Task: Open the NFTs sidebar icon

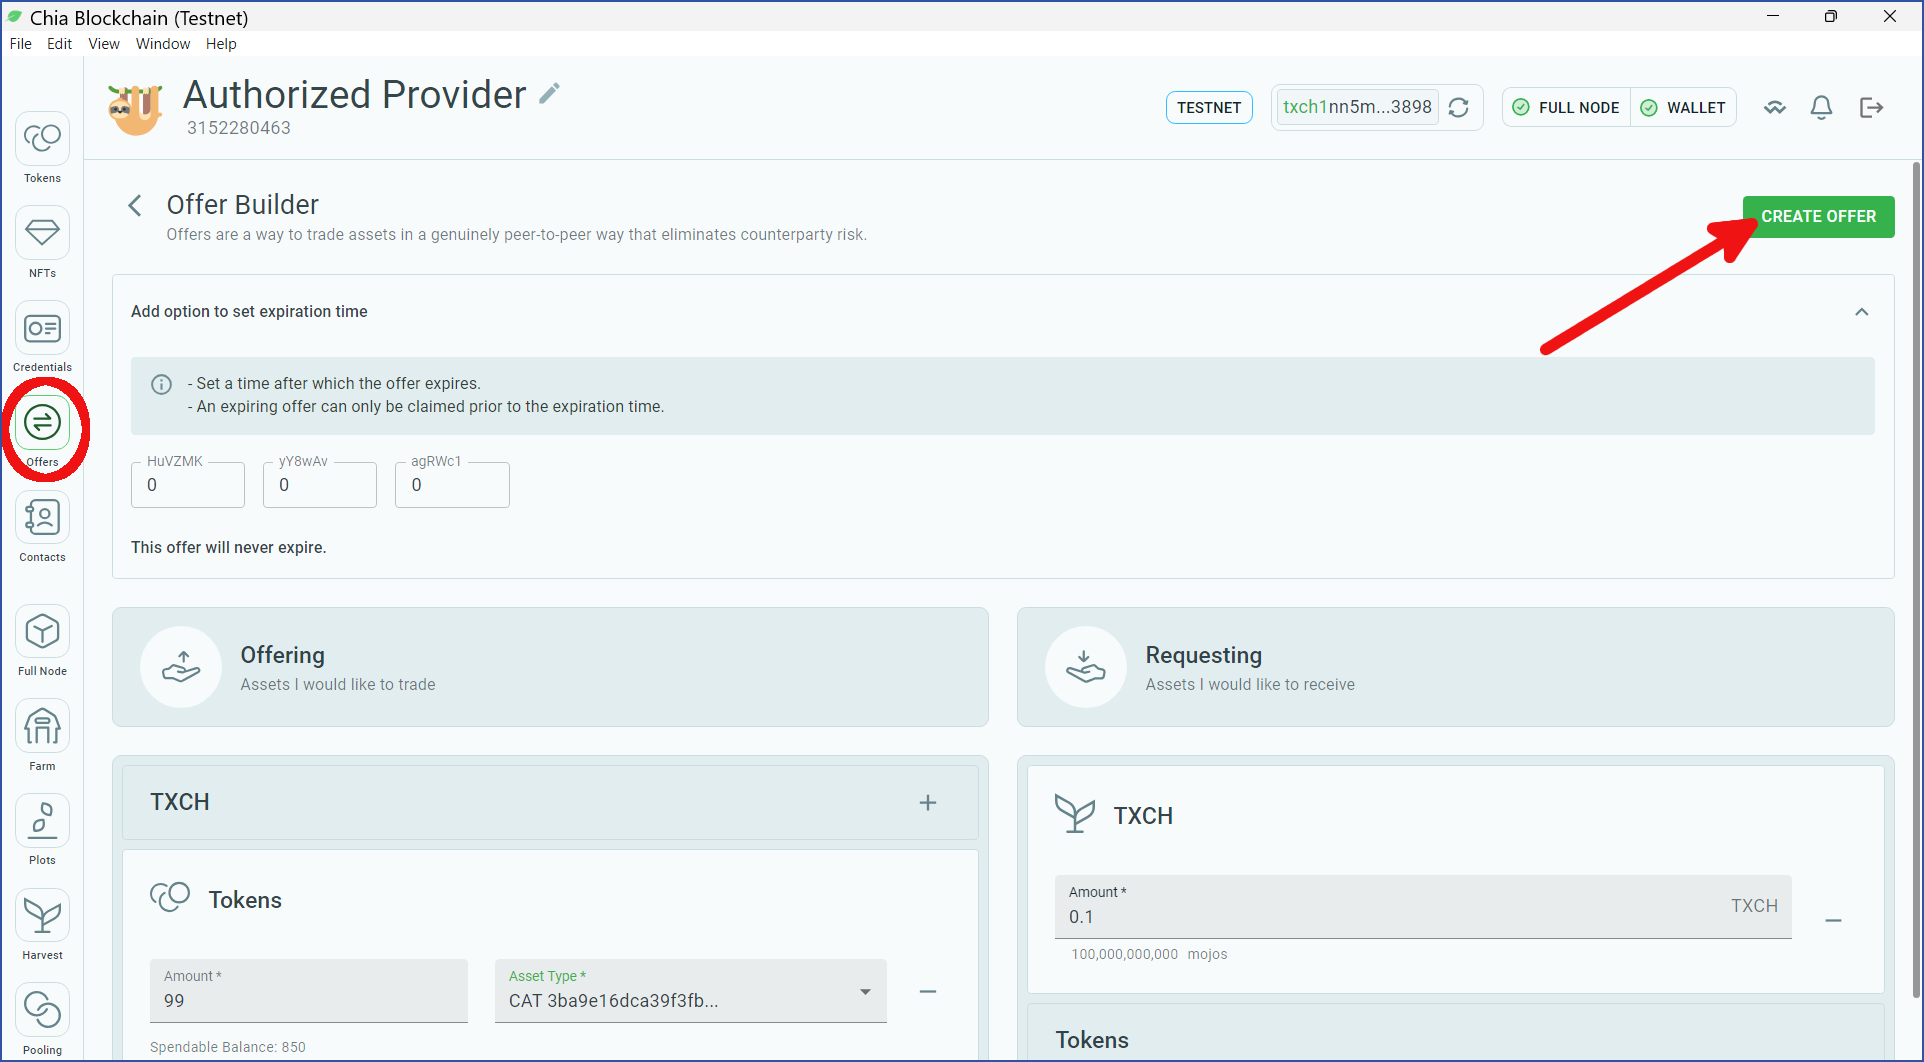Action: click(42, 242)
